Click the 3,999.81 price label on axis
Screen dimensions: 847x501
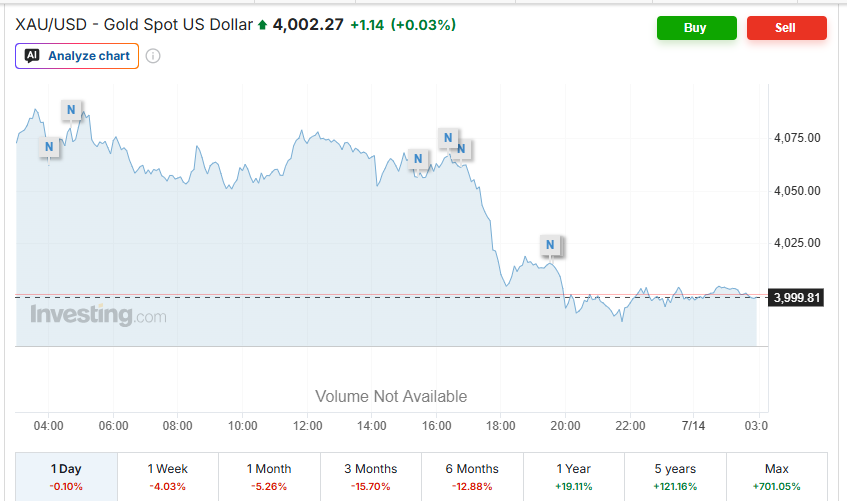coord(796,298)
